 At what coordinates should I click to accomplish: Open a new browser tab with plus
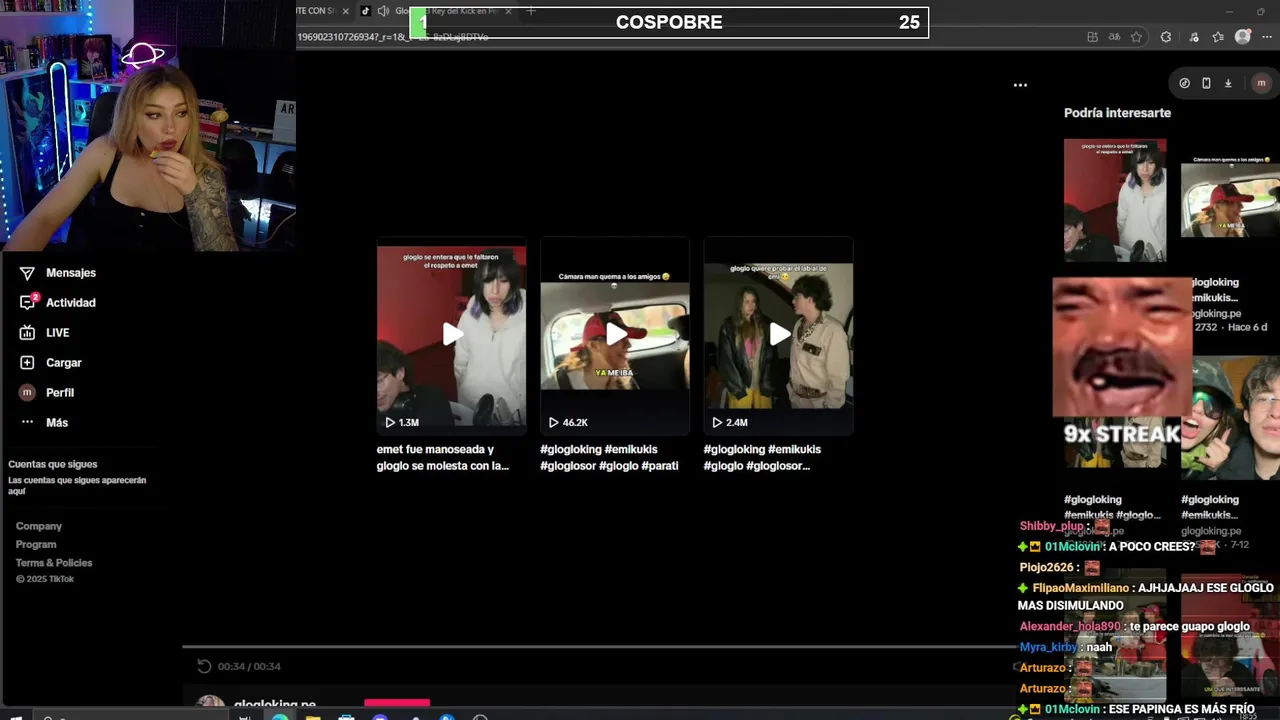531,11
